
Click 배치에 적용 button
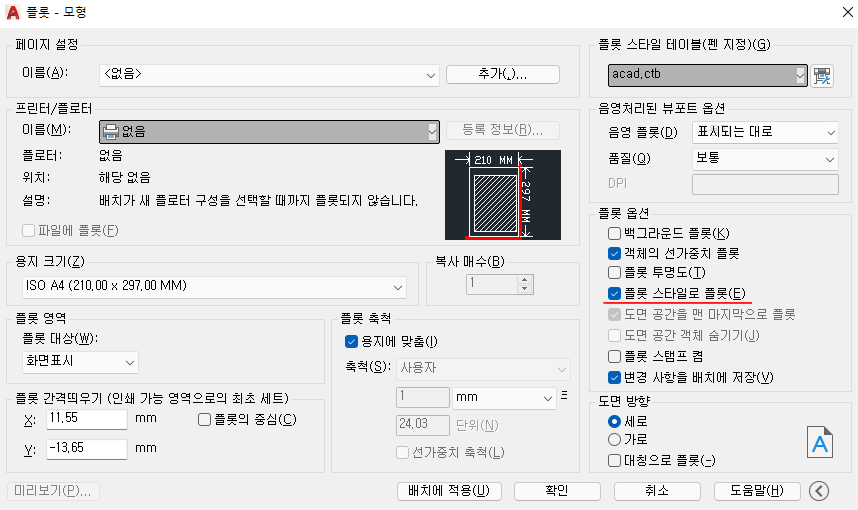pos(449,491)
